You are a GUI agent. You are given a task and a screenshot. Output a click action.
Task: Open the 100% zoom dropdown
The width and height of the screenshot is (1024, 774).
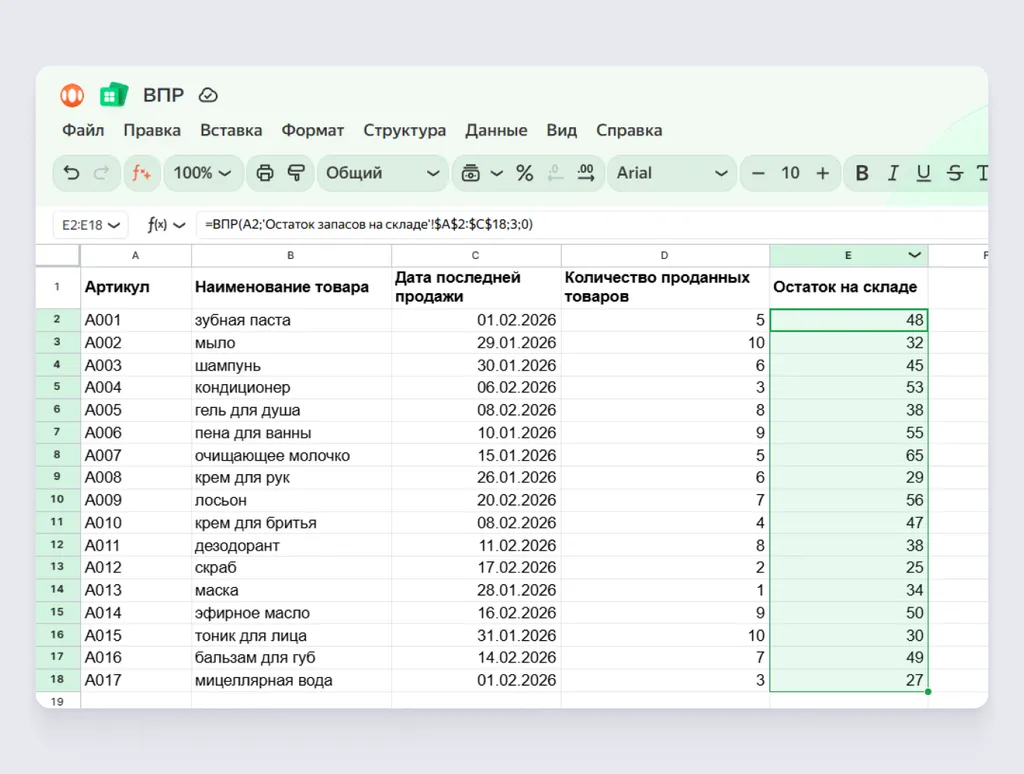point(202,173)
